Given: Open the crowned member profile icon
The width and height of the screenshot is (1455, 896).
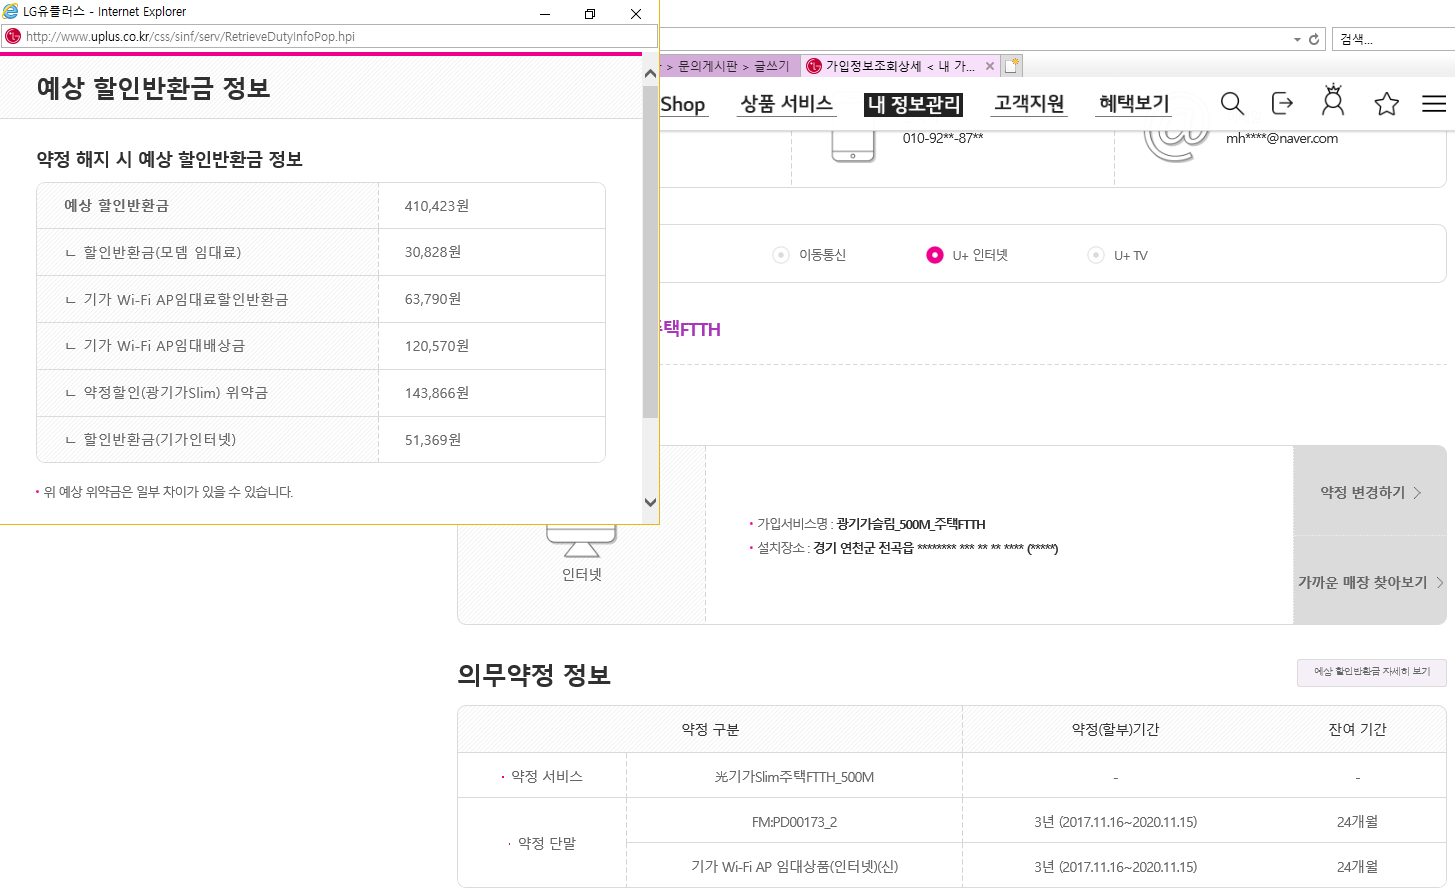Looking at the screenshot, I should (x=1333, y=102).
